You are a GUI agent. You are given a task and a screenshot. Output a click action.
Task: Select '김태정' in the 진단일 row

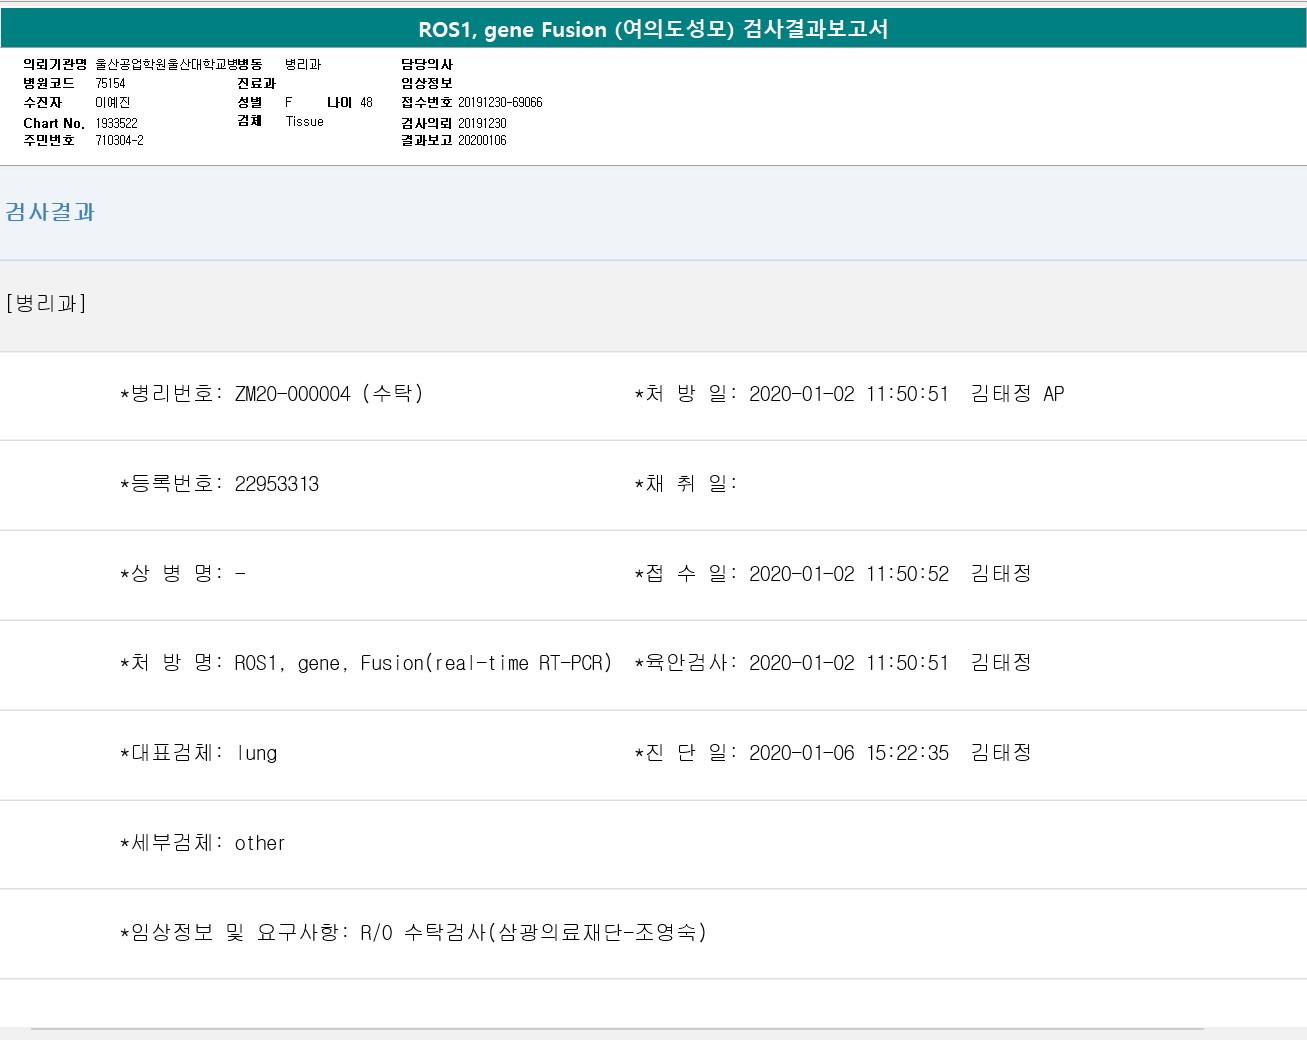tap(1001, 753)
